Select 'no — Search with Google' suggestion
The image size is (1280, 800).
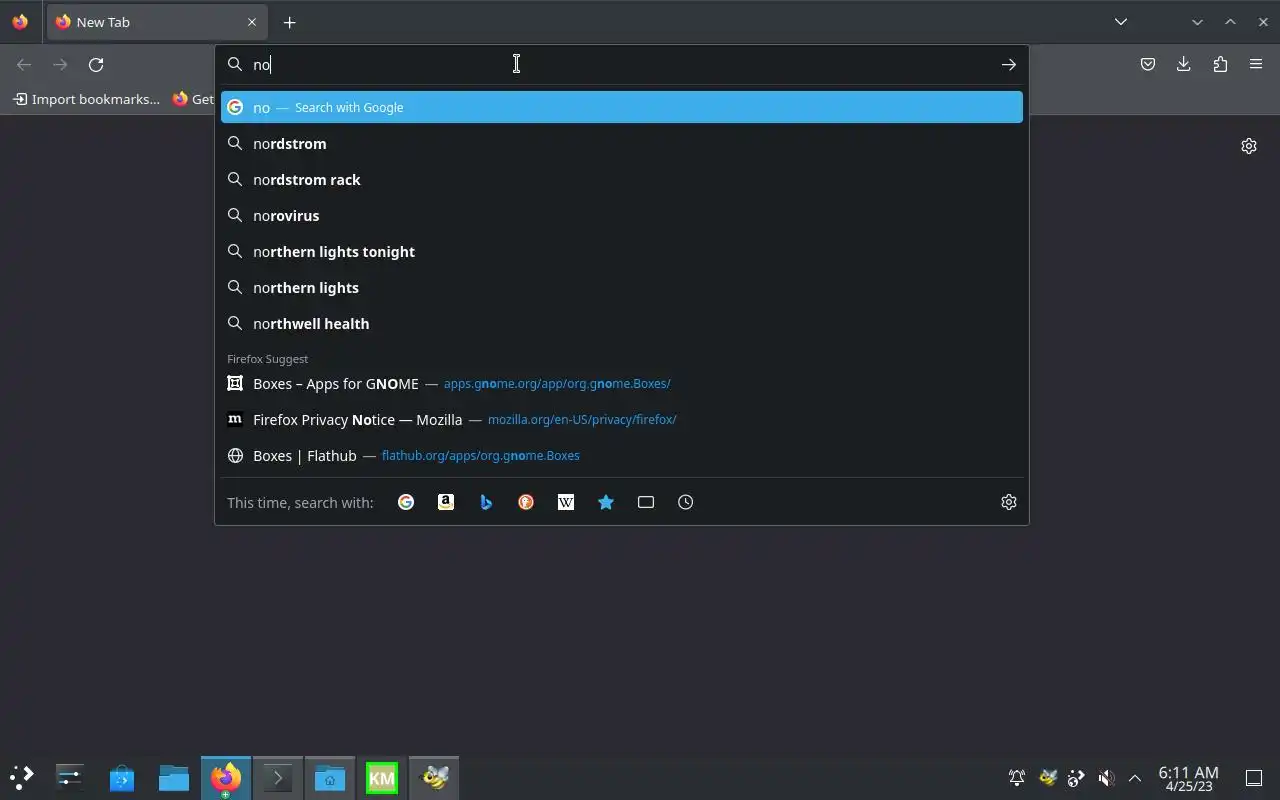pos(622,107)
